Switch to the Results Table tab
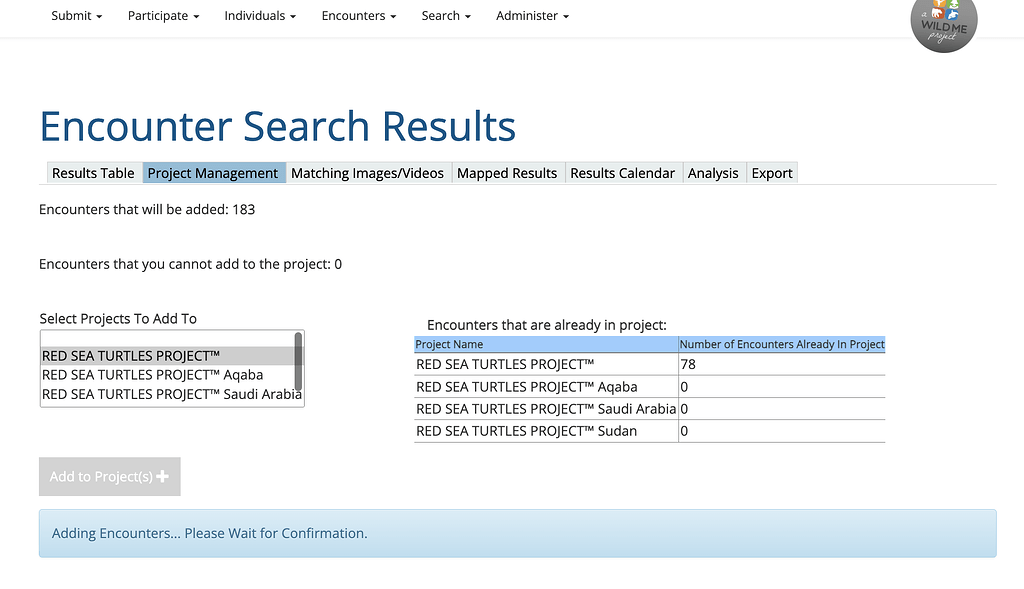The image size is (1024, 589). click(93, 172)
